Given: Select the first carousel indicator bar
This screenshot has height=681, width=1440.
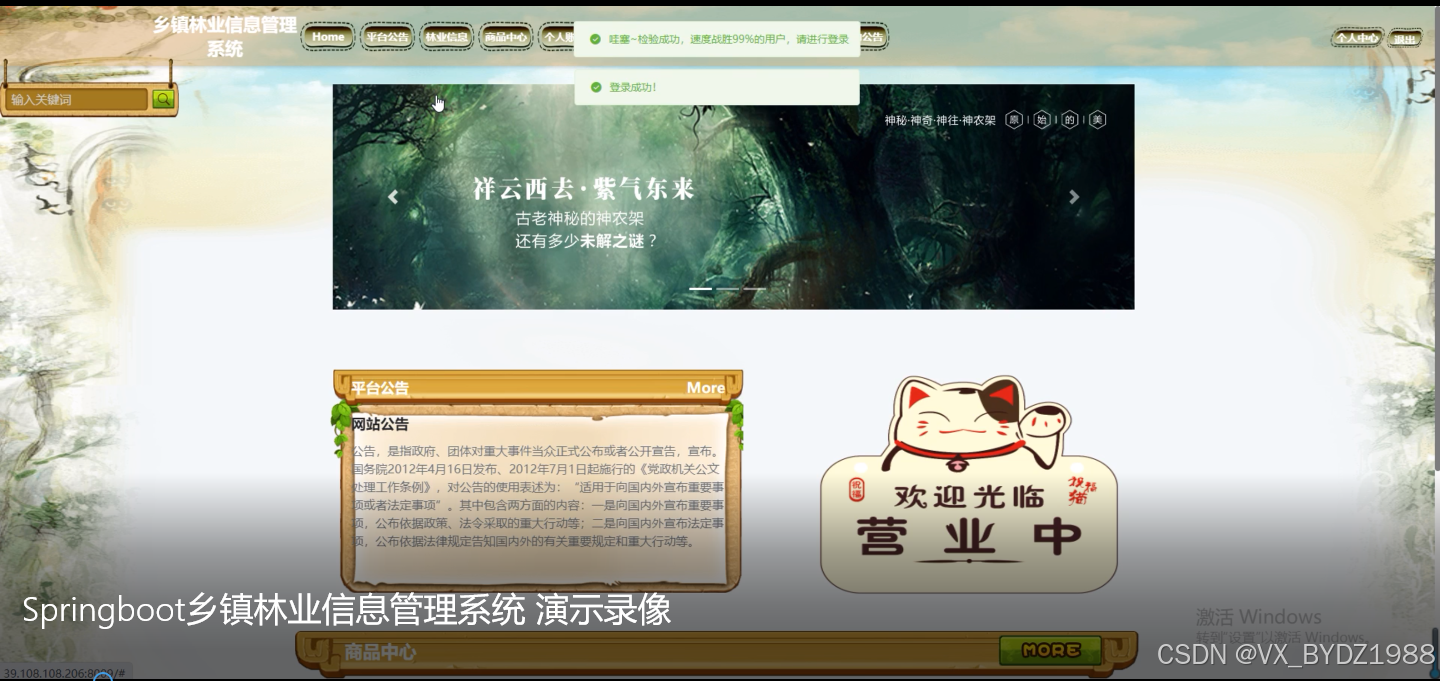Looking at the screenshot, I should 700,289.
